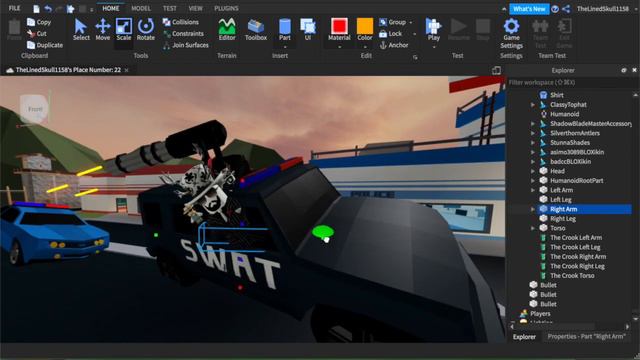This screenshot has height=360, width=640.
Task: Duplicate the selected object
Action: [x=45, y=45]
